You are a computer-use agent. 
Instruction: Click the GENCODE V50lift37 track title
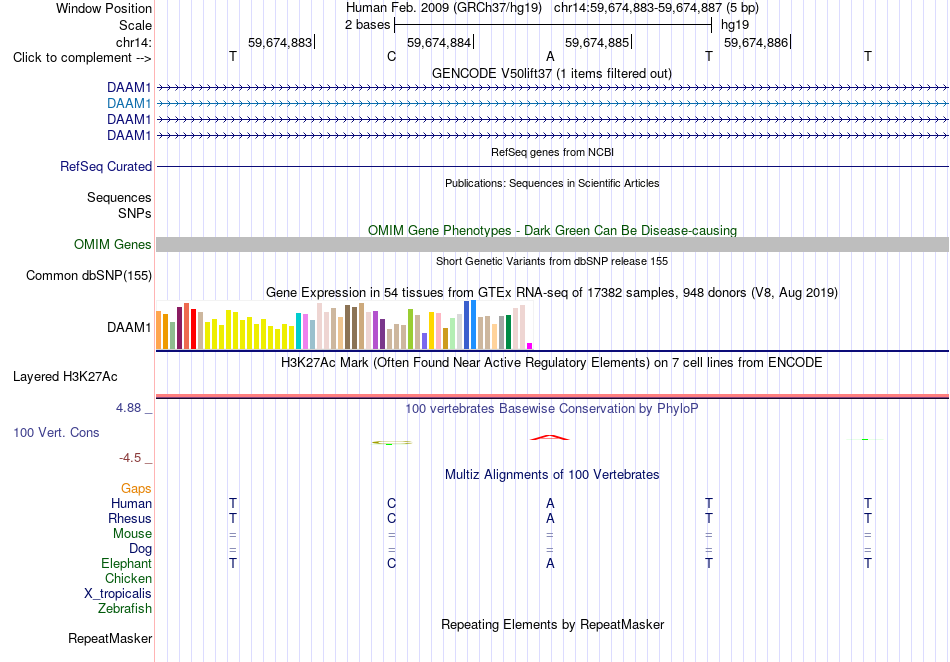coord(552,73)
